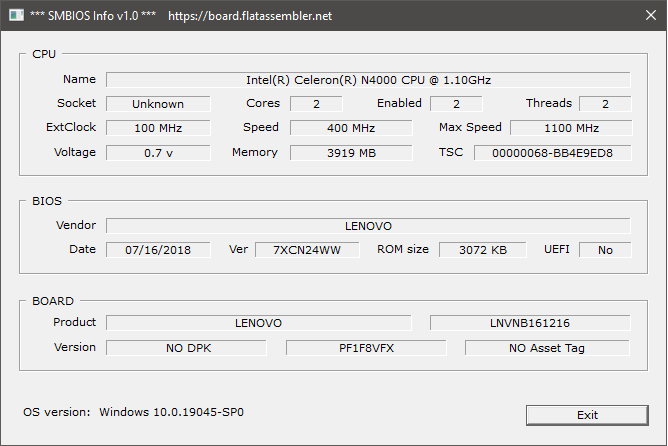This screenshot has width=668, height=446.
Task: Click the 'Speed' label beside 400 MHz
Action: (x=261, y=127)
